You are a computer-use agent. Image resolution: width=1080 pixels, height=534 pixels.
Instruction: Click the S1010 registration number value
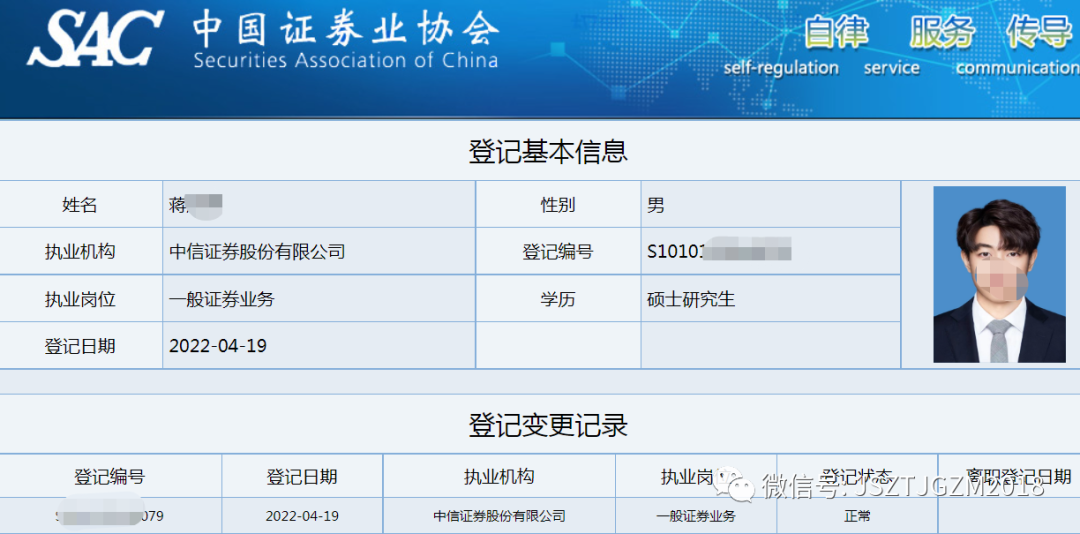point(719,251)
